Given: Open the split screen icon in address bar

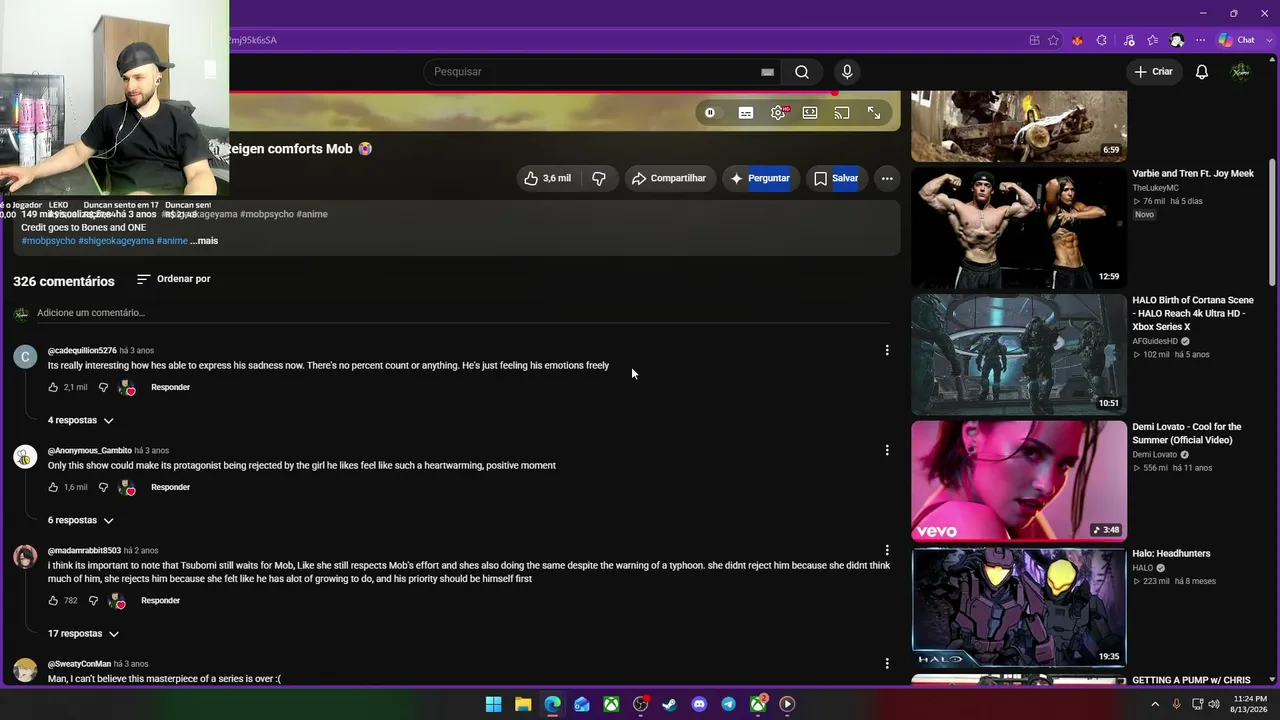Looking at the screenshot, I should click(1034, 40).
